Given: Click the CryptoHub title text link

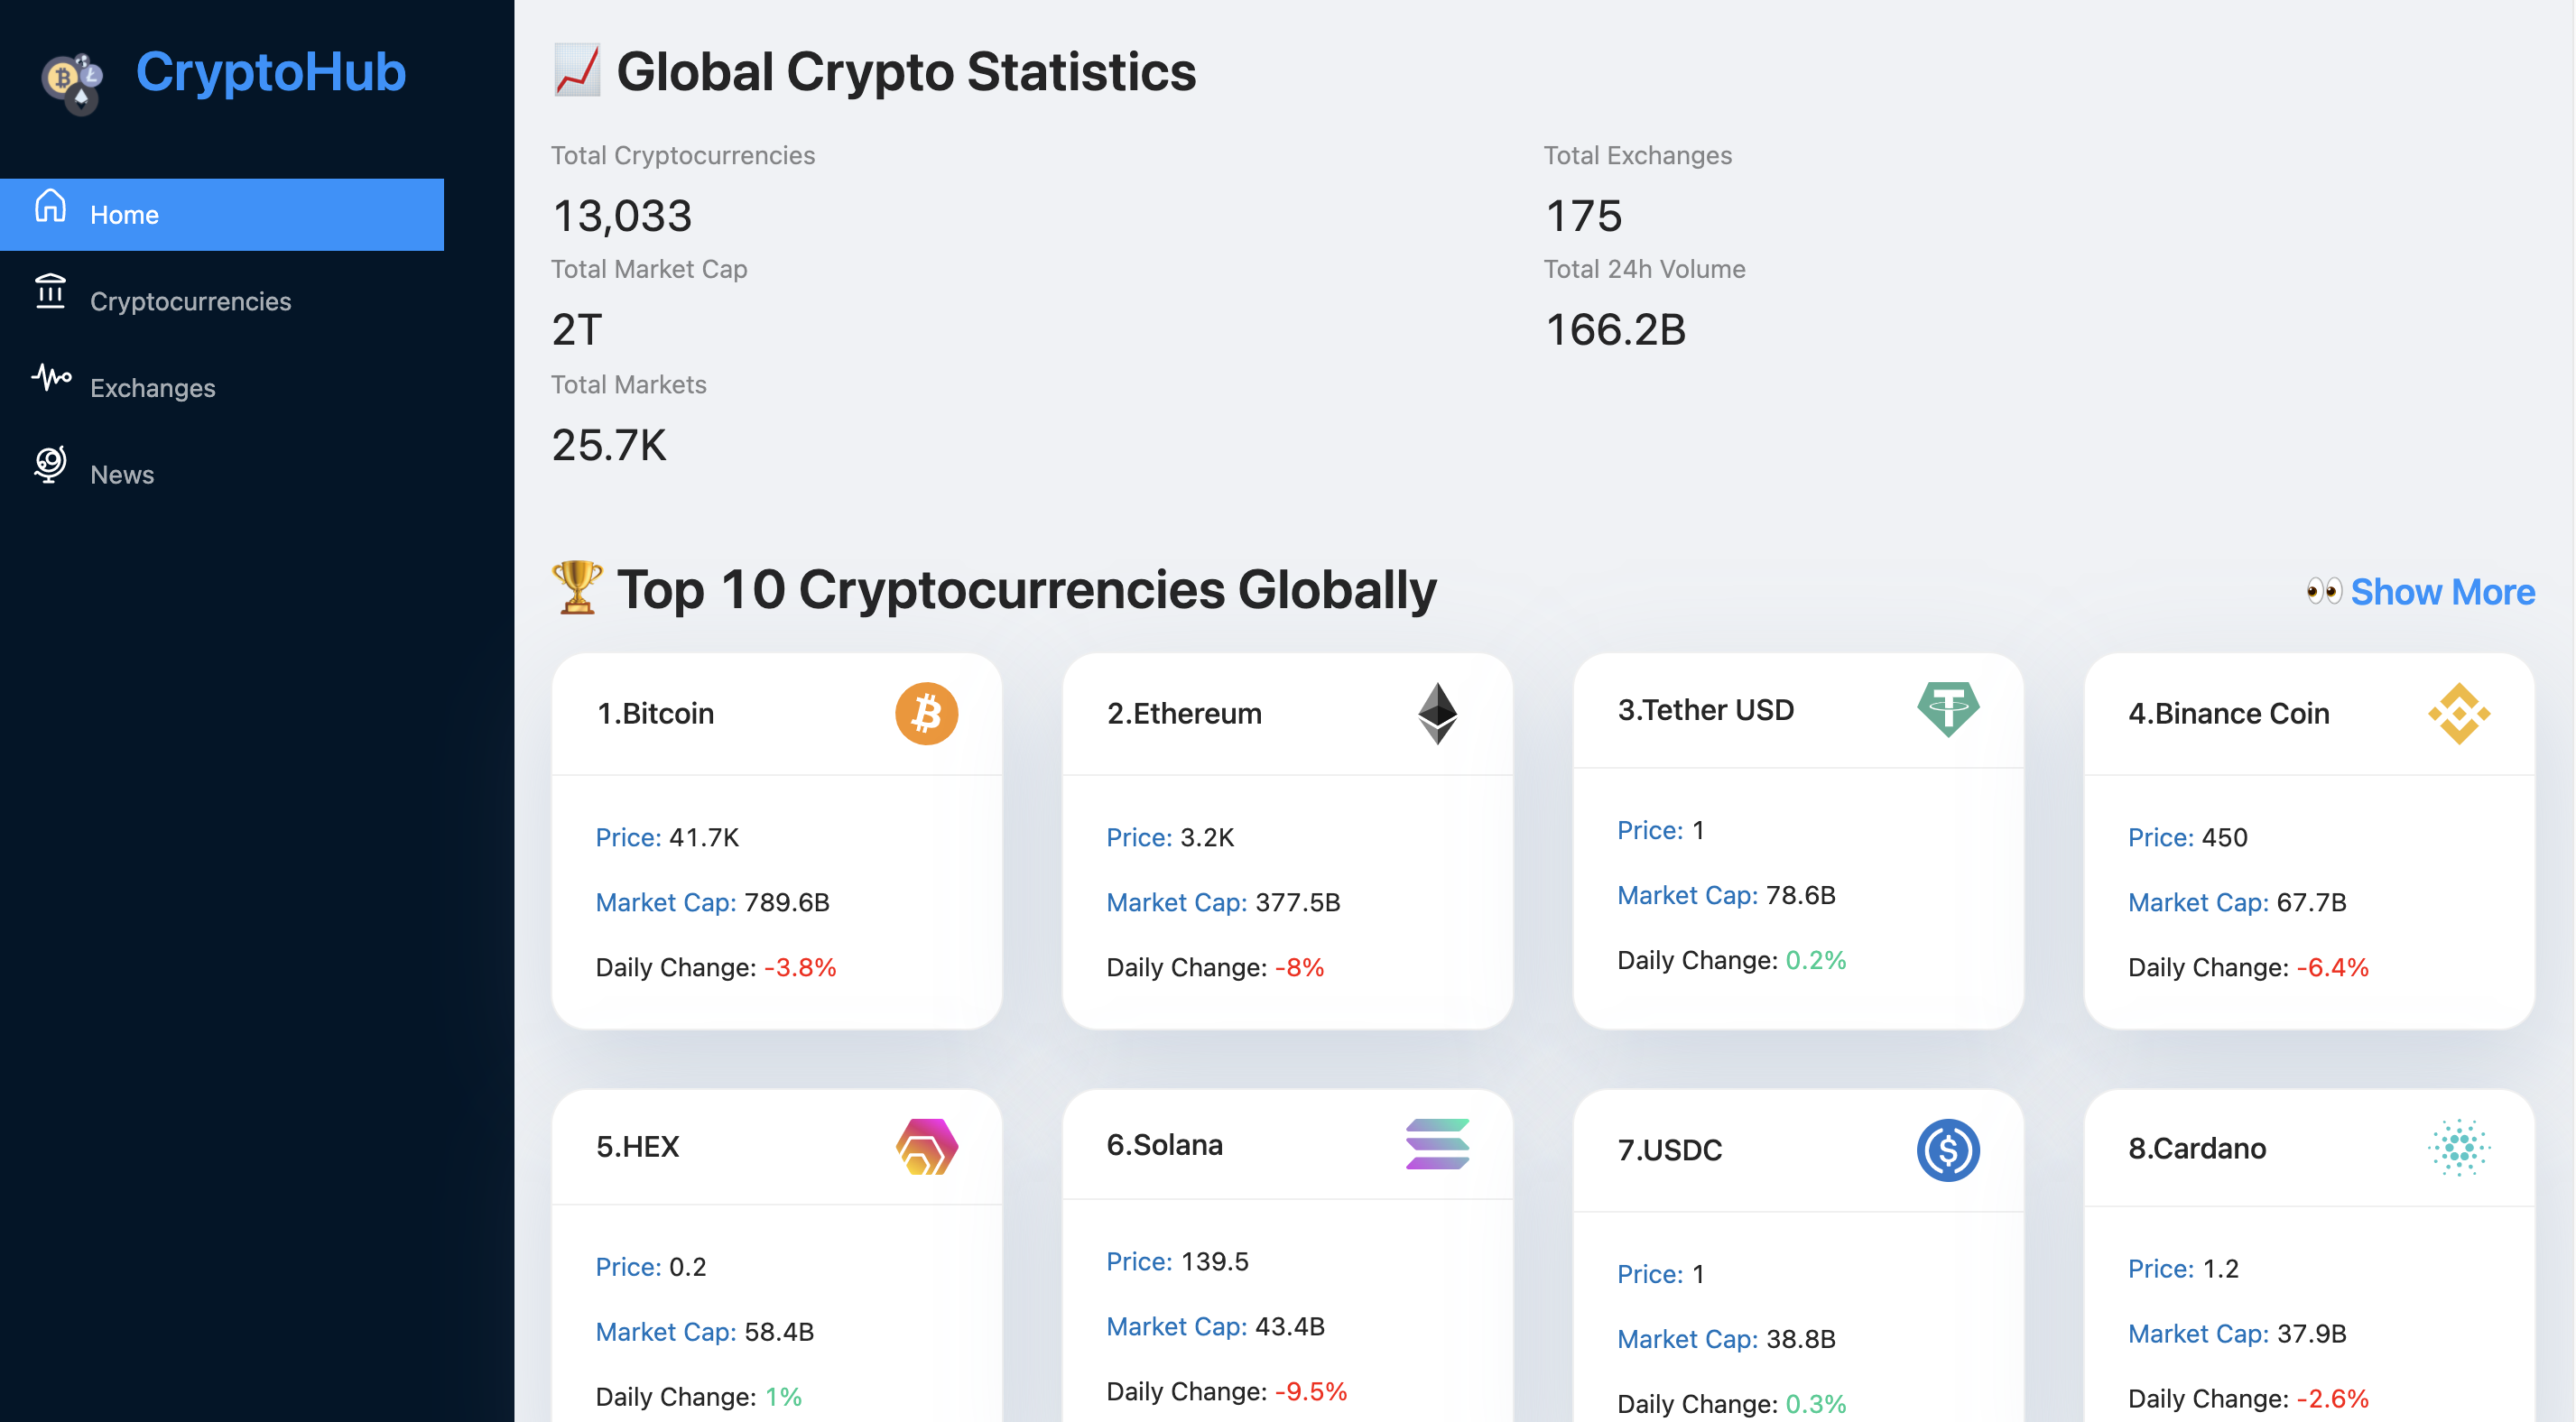Looking at the screenshot, I should tap(270, 72).
